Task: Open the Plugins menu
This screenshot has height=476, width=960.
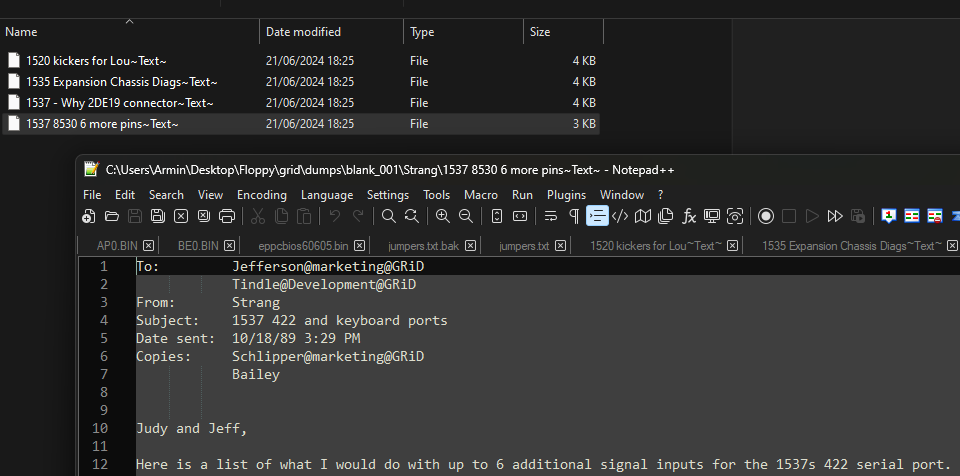Action: point(566,195)
